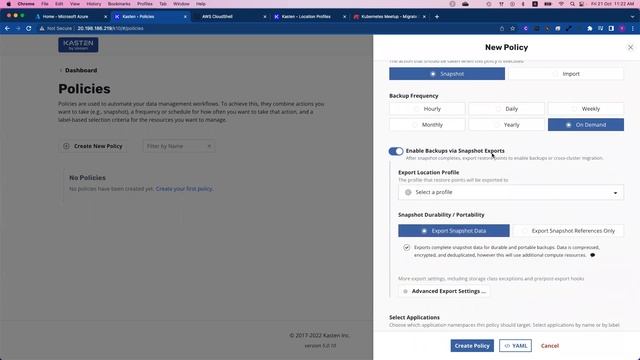
Task: Open the Window menu
Action: 181,4
